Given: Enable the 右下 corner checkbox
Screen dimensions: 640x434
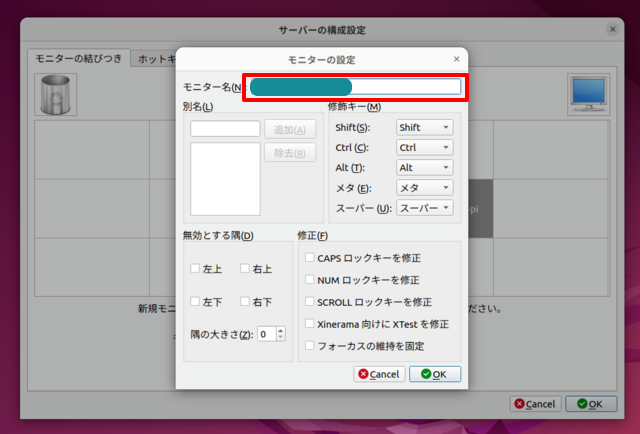Looking at the screenshot, I should coord(245,302).
